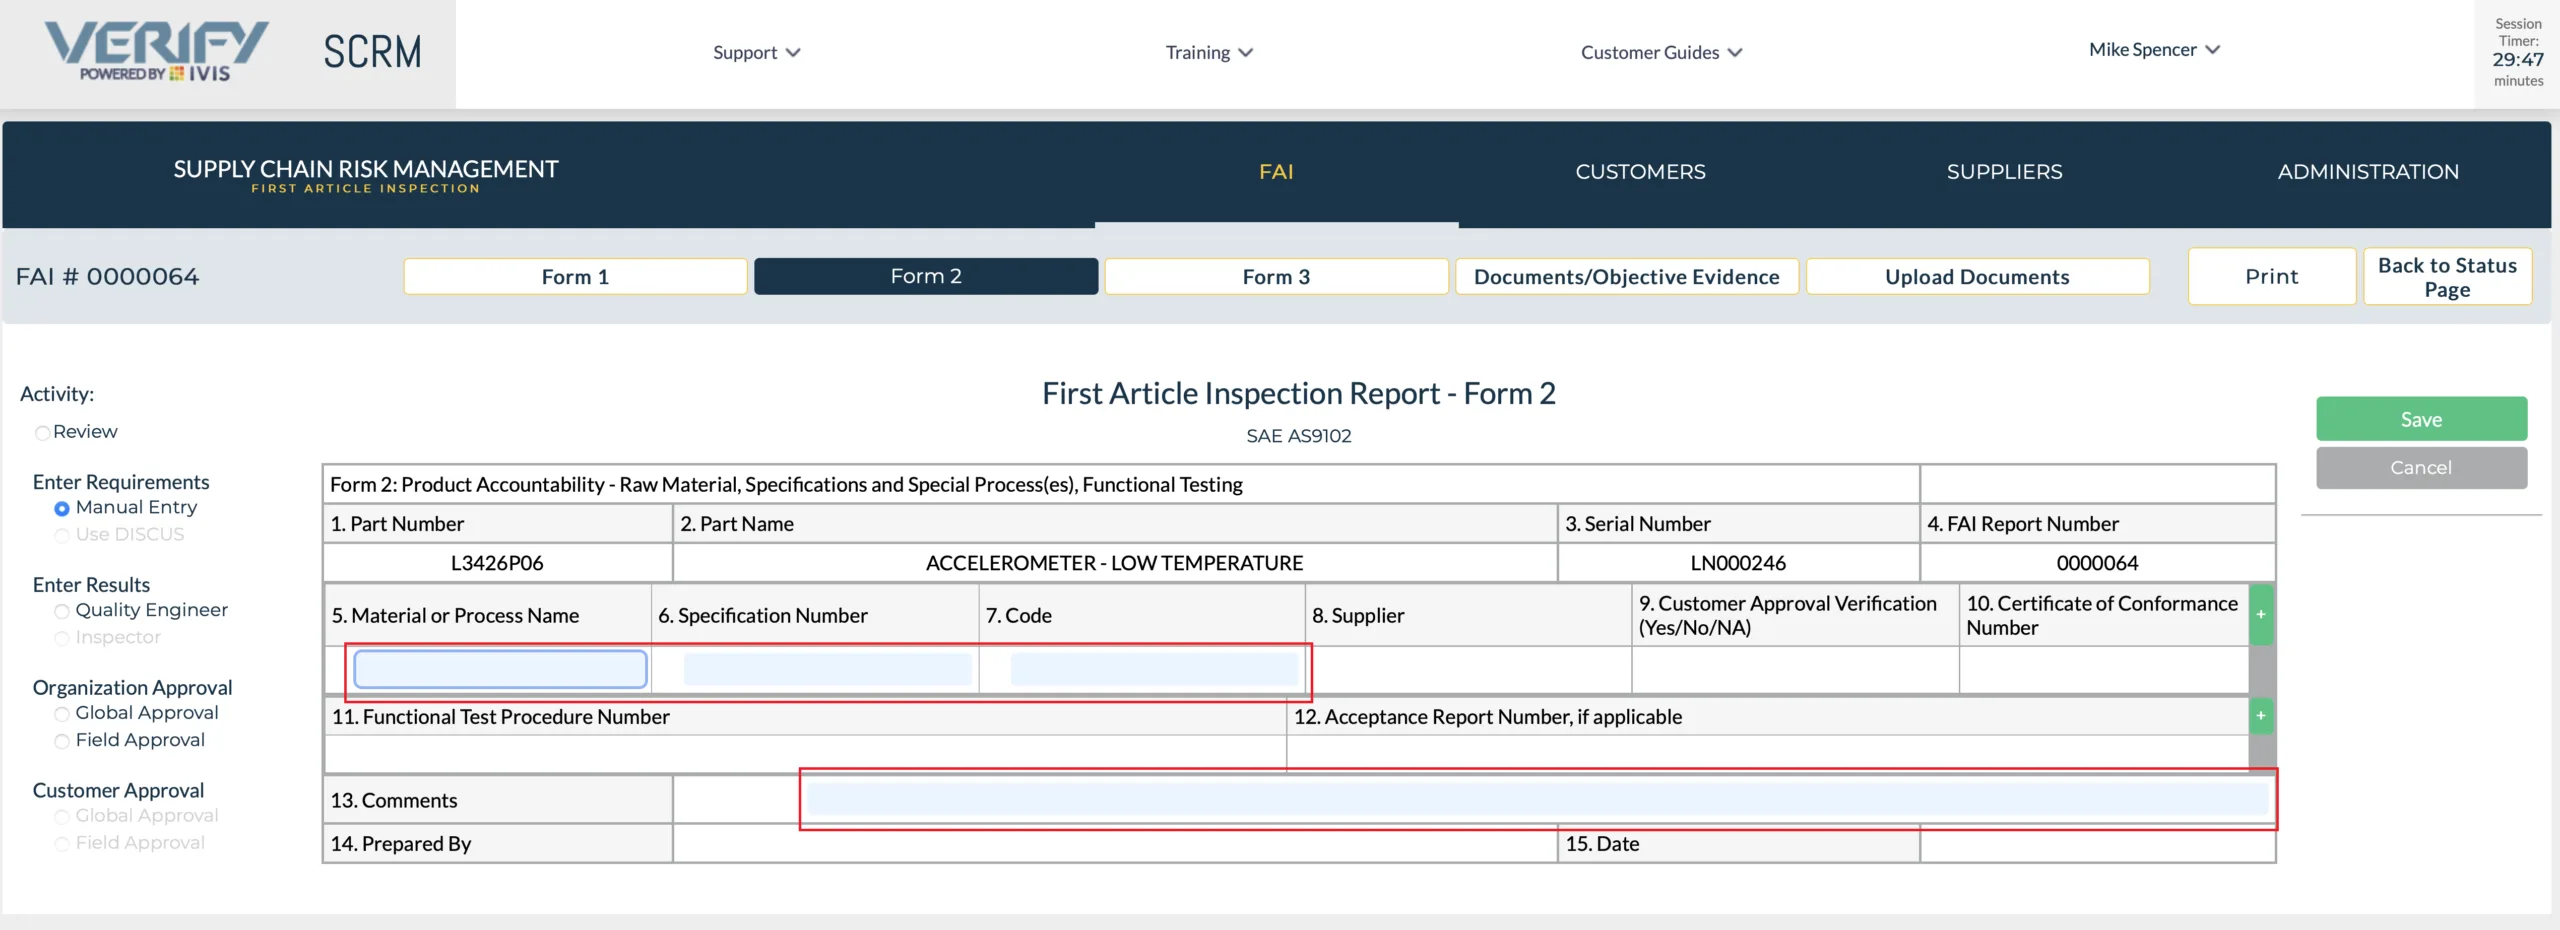Select the Manual Entry radio option
The image size is (2560, 930).
(62, 509)
